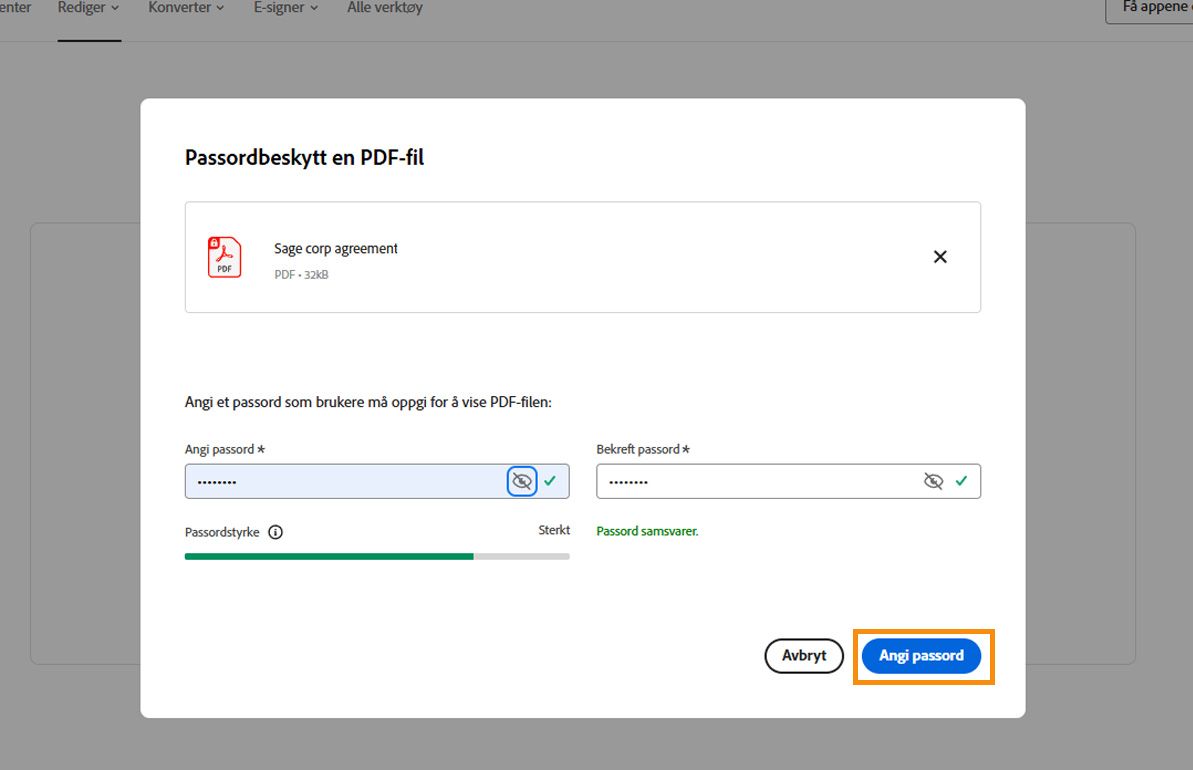Select the Bekreft passord input field
Image resolution: width=1193 pixels, height=770 pixels.
tap(760, 481)
